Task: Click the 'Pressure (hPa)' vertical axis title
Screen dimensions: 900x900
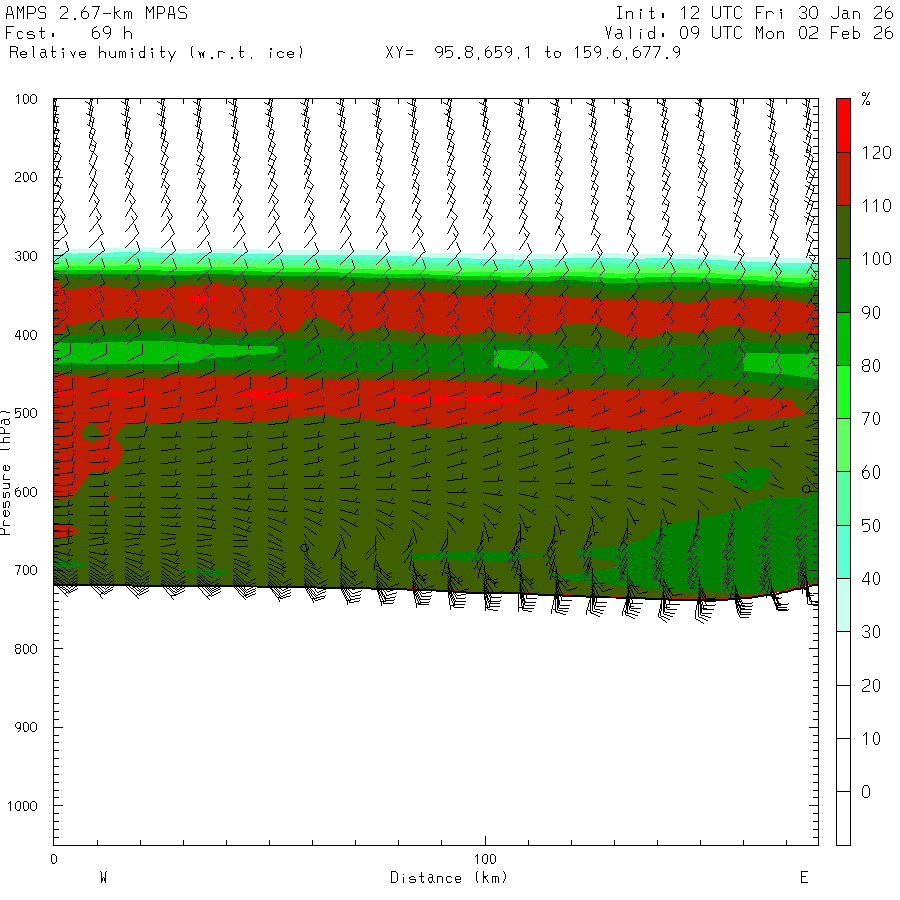Action: tap(6, 472)
